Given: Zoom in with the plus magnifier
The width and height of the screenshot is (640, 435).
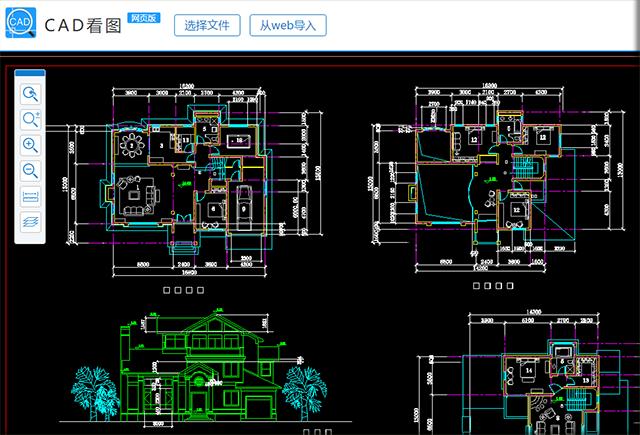Looking at the screenshot, I should (31, 145).
